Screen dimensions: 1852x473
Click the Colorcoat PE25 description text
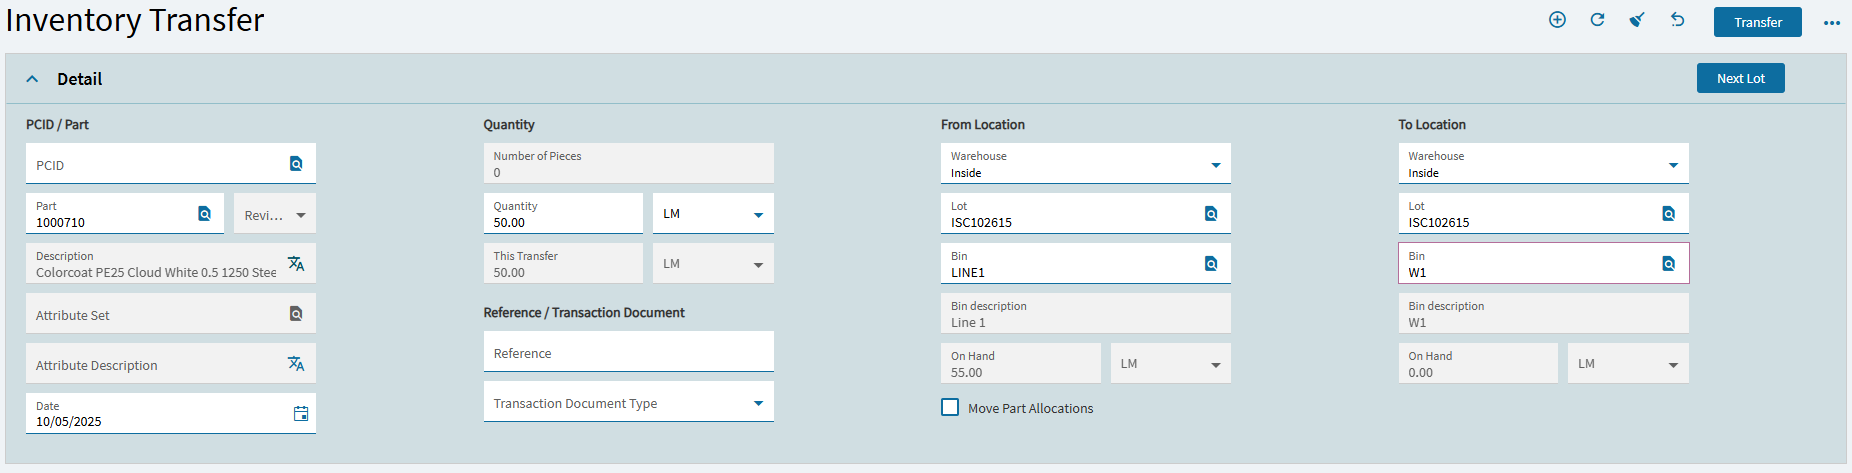tap(156, 272)
